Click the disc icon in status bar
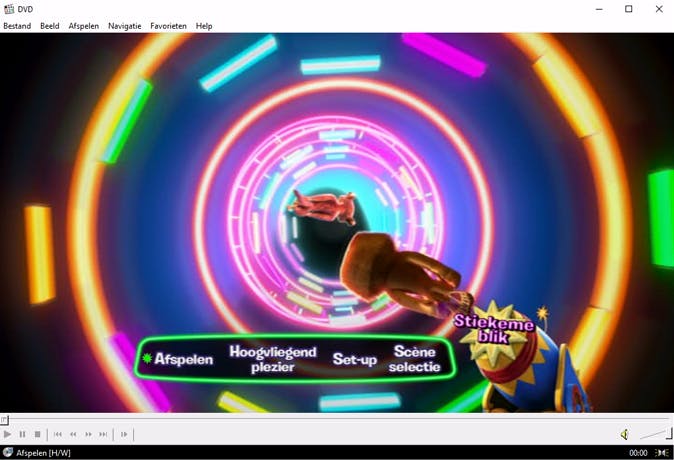Screen dimensions: 674x460 pos(8,452)
